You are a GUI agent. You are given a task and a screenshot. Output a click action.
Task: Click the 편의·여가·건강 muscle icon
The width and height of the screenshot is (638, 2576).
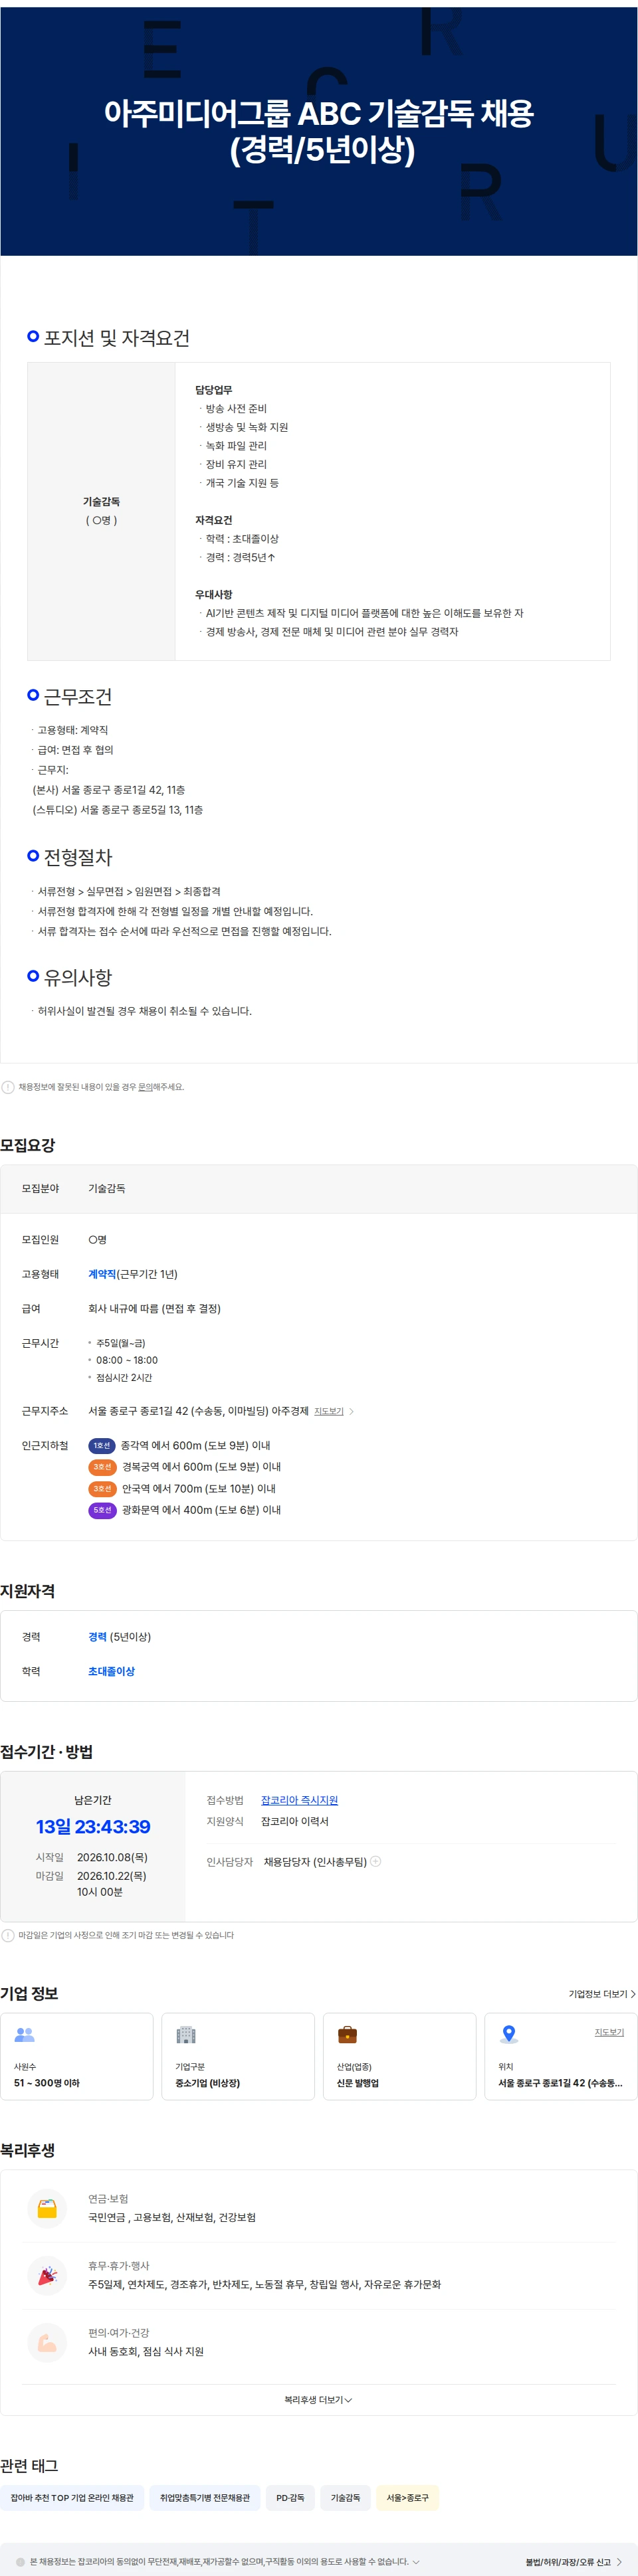[47, 2342]
